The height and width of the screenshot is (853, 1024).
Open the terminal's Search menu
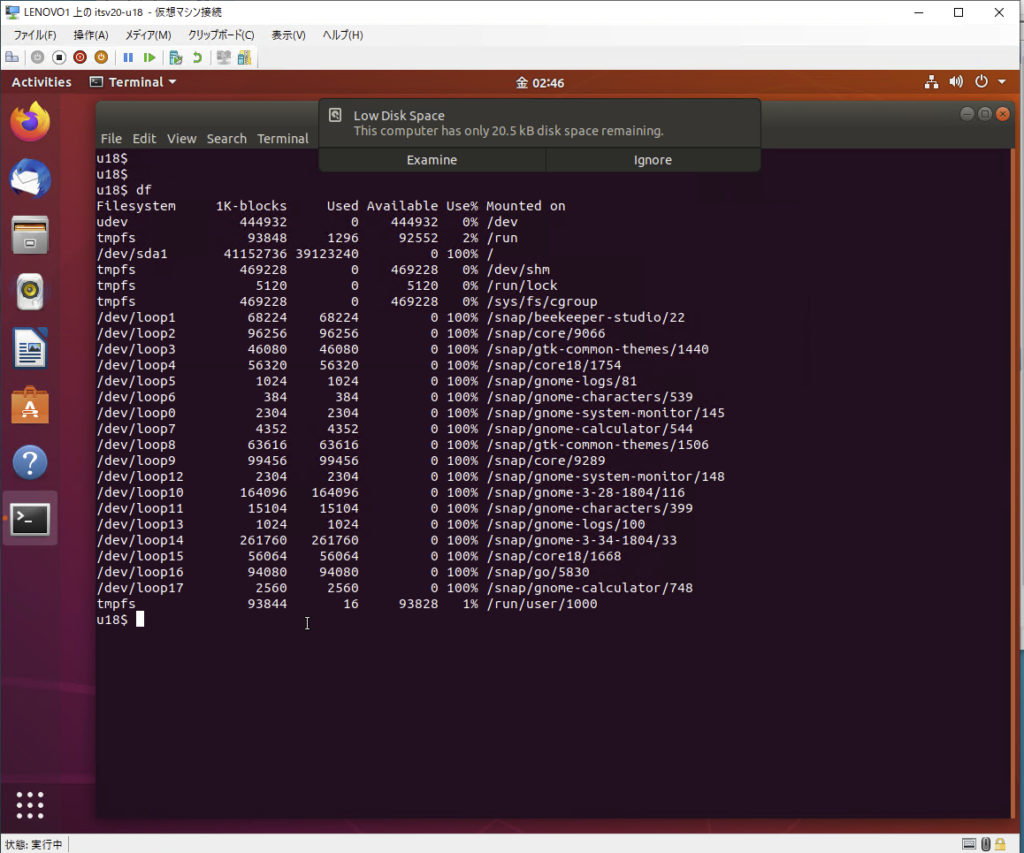click(x=226, y=139)
